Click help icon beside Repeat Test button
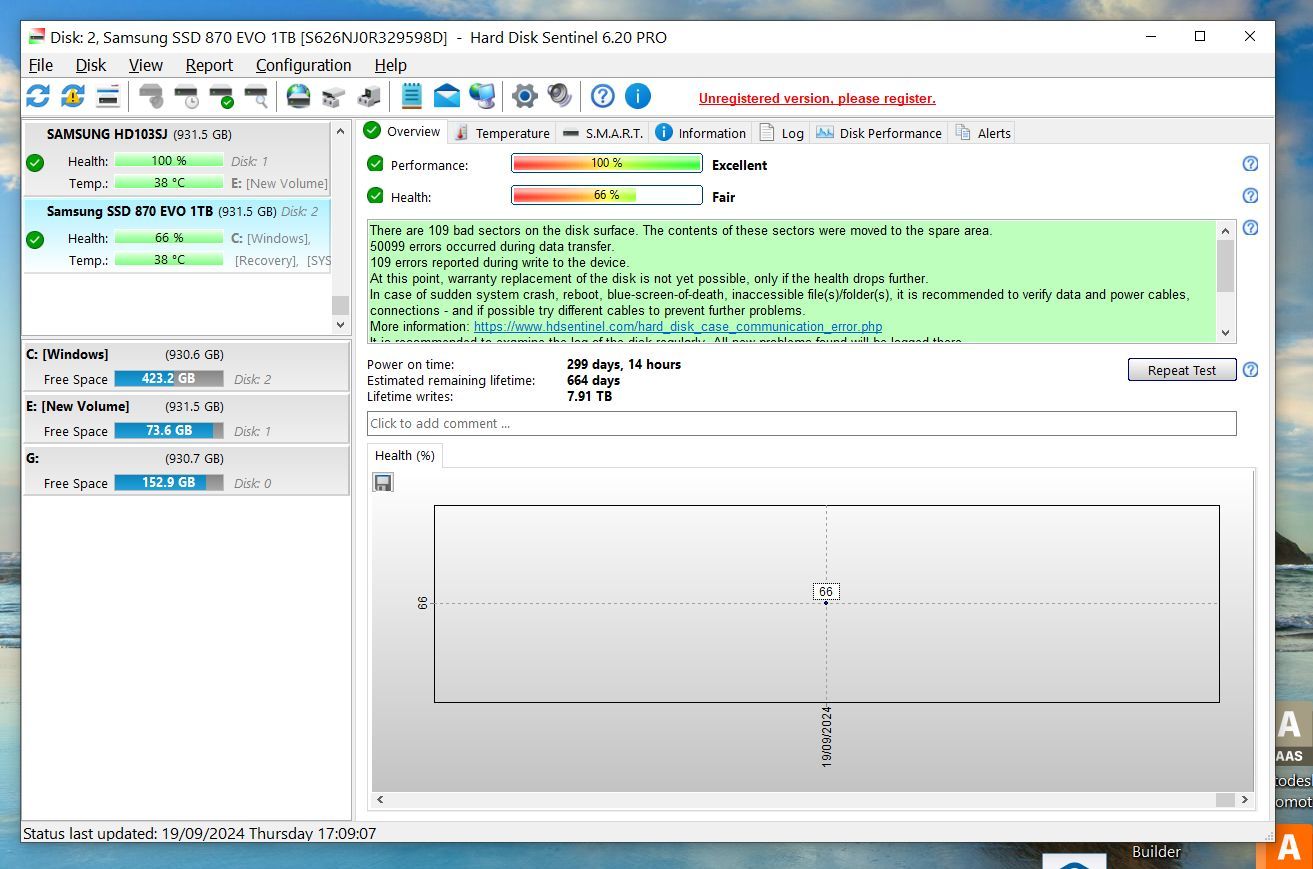 tap(1250, 370)
